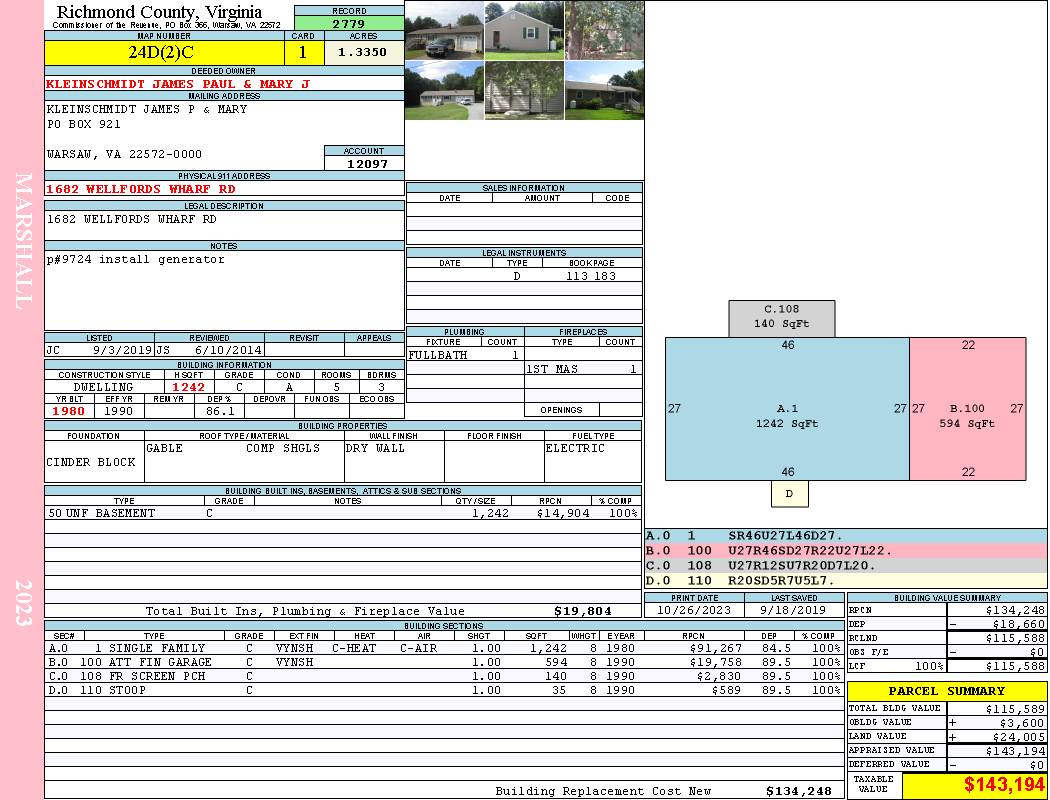This screenshot has width=1050, height=800.
Task: Select fuel type ELECTRIC
Action: click(575, 448)
